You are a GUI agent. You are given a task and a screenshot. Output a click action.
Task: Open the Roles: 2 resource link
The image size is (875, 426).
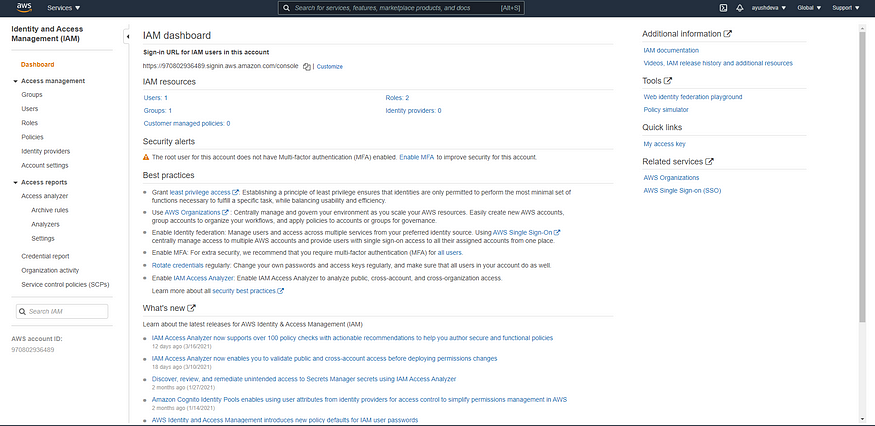point(397,98)
